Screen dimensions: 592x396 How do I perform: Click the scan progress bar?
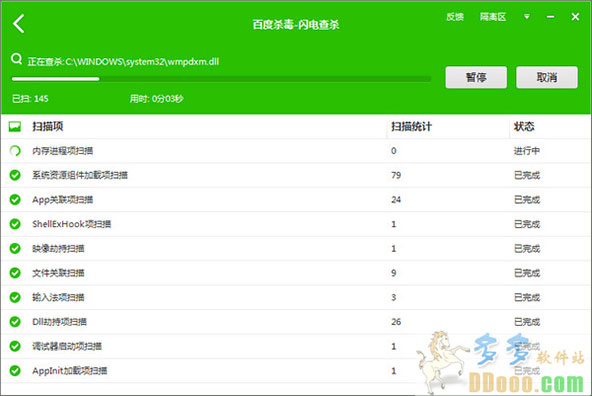(221, 79)
